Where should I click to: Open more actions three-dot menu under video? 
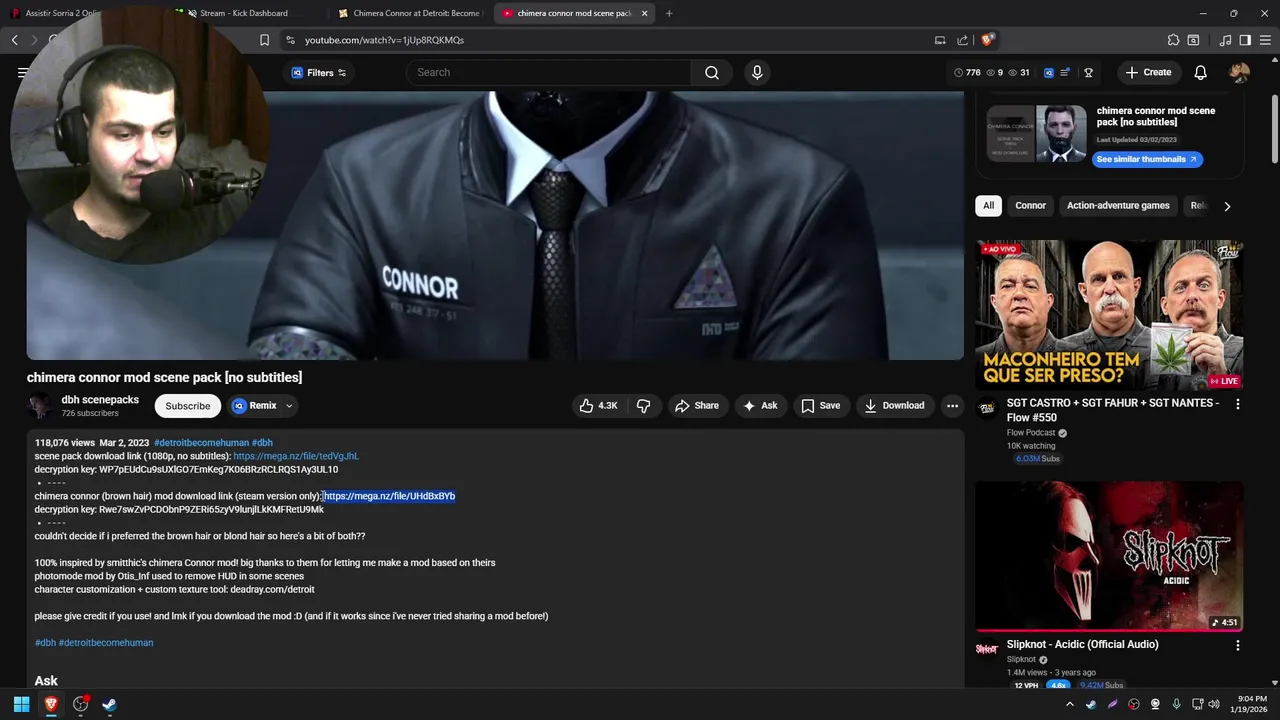tap(952, 405)
